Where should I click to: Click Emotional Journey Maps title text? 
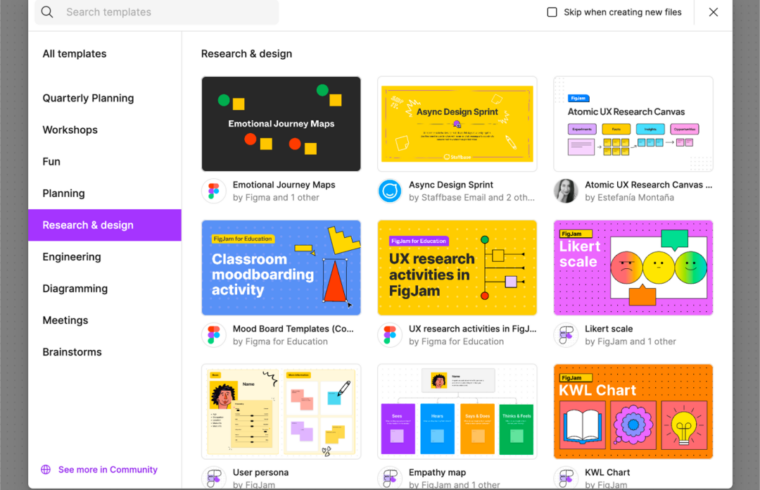284,185
